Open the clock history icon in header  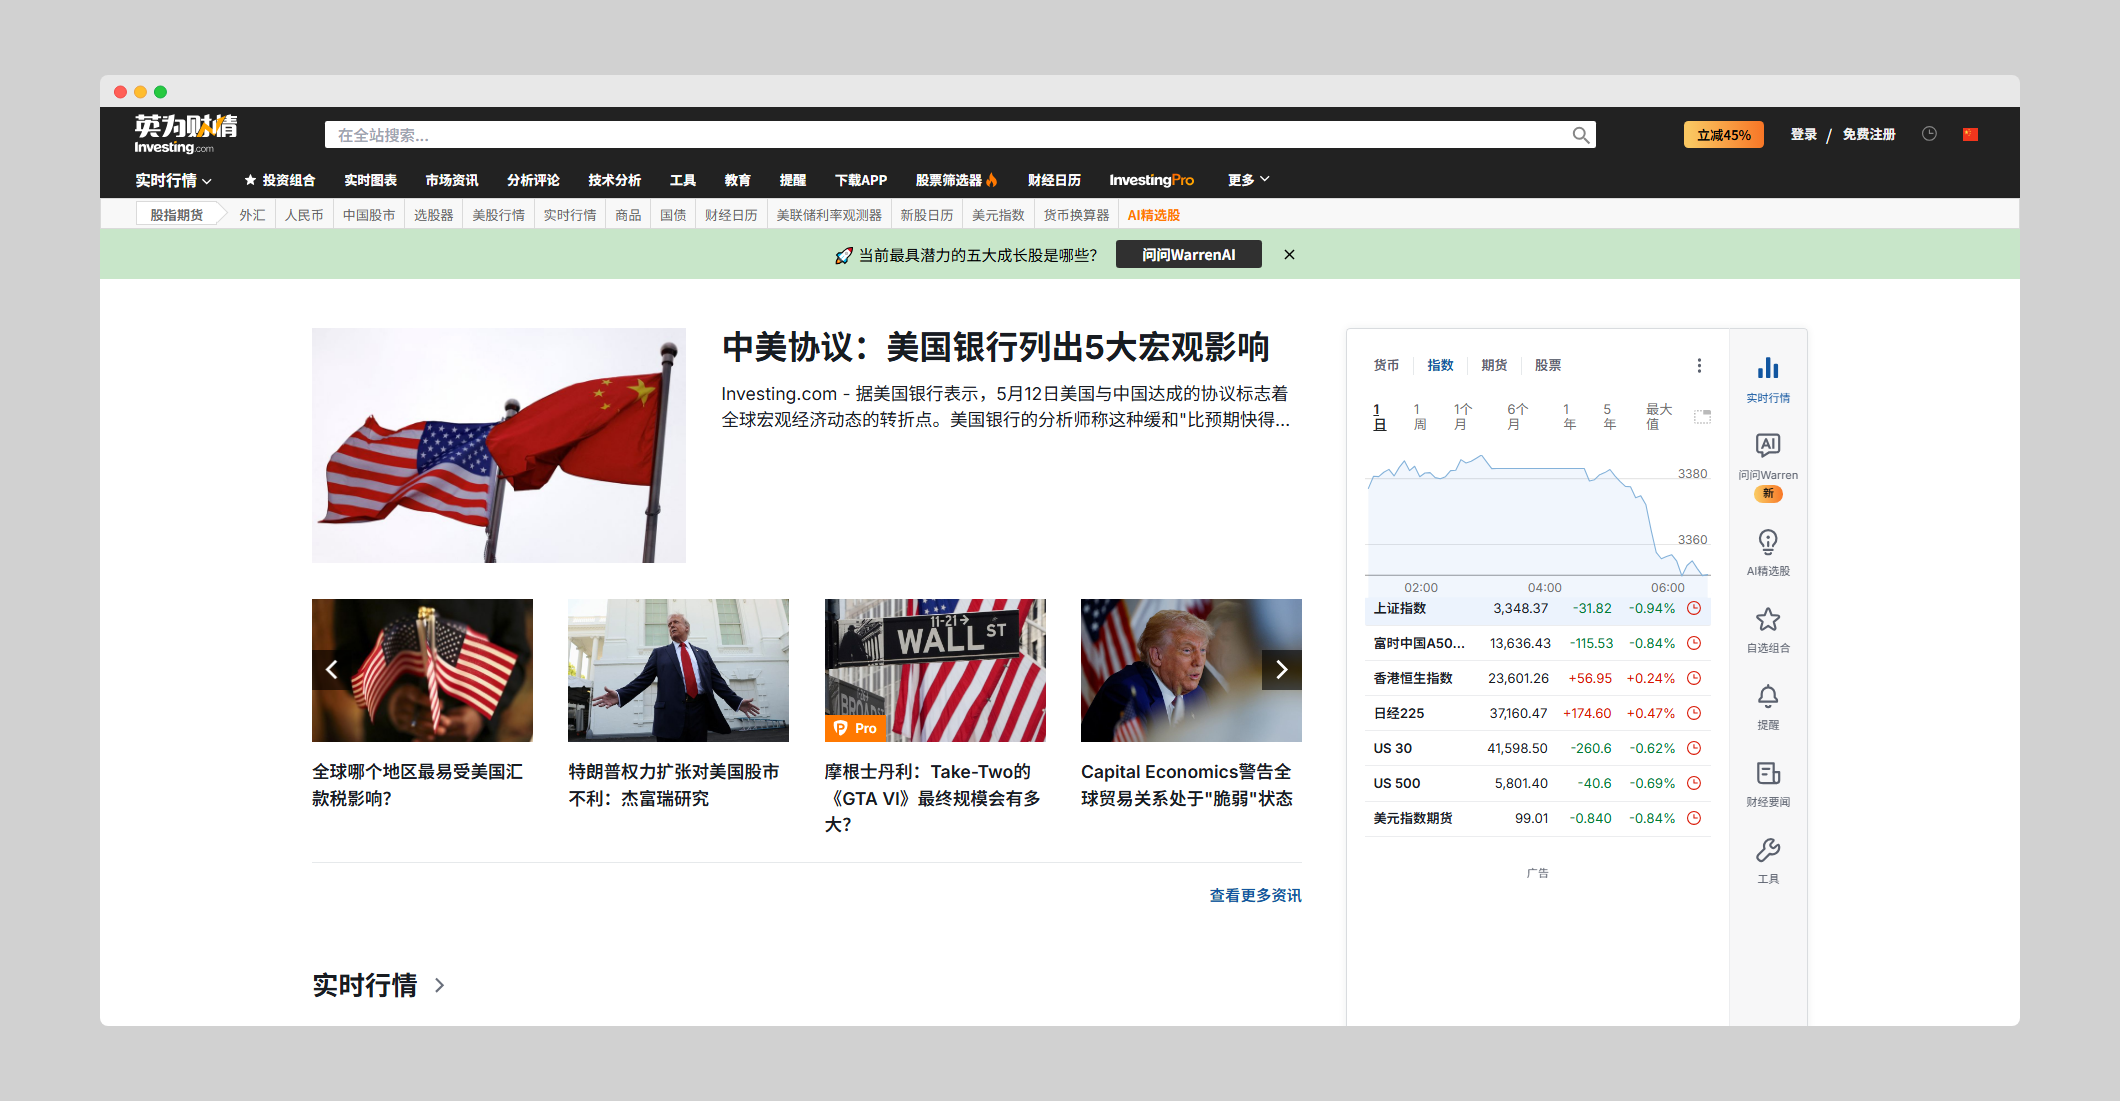click(1929, 134)
